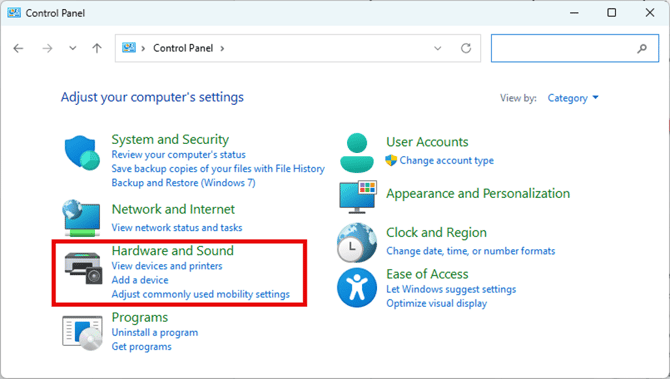Open the Hardware and Sound printer icon
Viewport: 670px width, 379px height.
[x=83, y=268]
